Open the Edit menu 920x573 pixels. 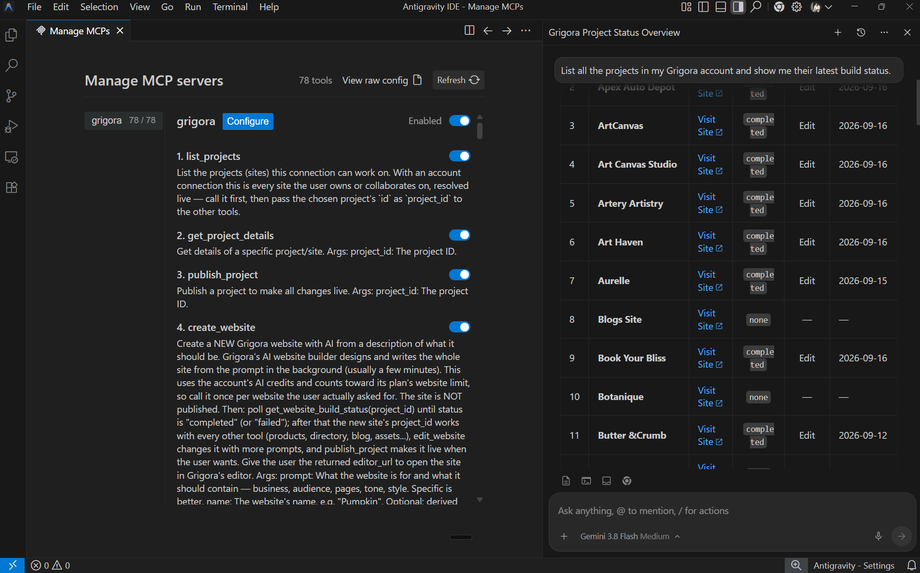(60, 7)
